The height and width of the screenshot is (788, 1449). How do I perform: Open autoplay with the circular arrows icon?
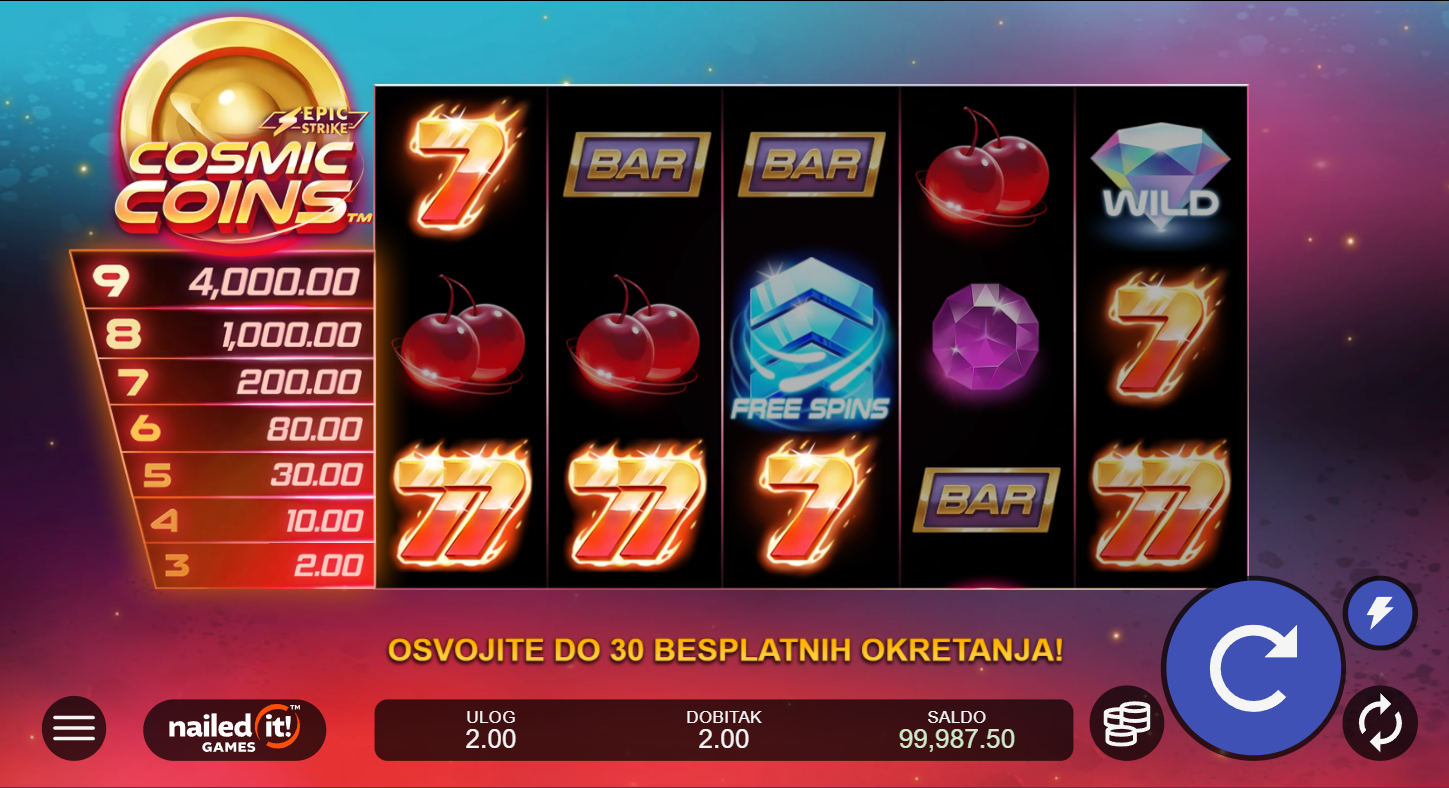point(1380,723)
